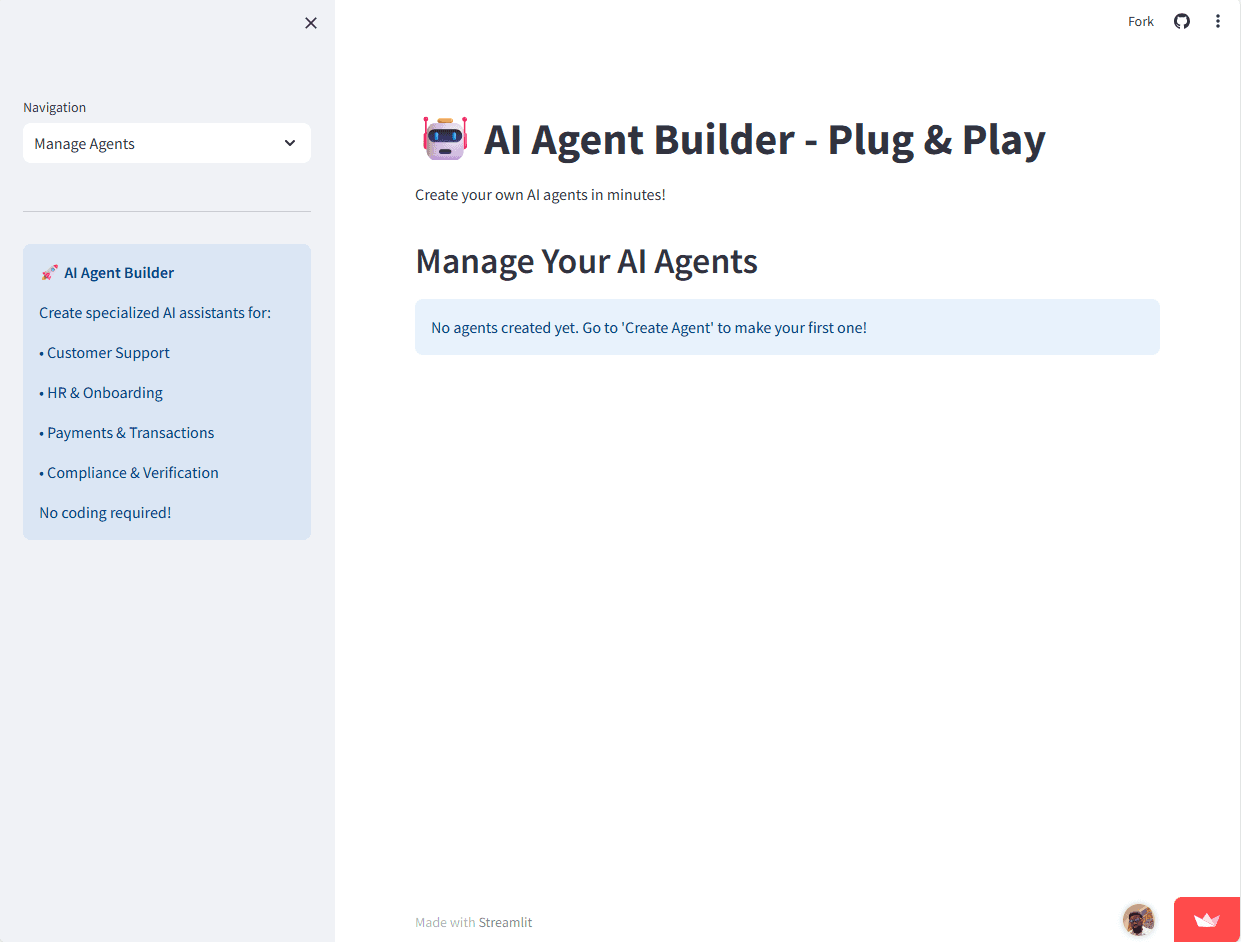Open the GitHub repository icon

point(1181,20)
